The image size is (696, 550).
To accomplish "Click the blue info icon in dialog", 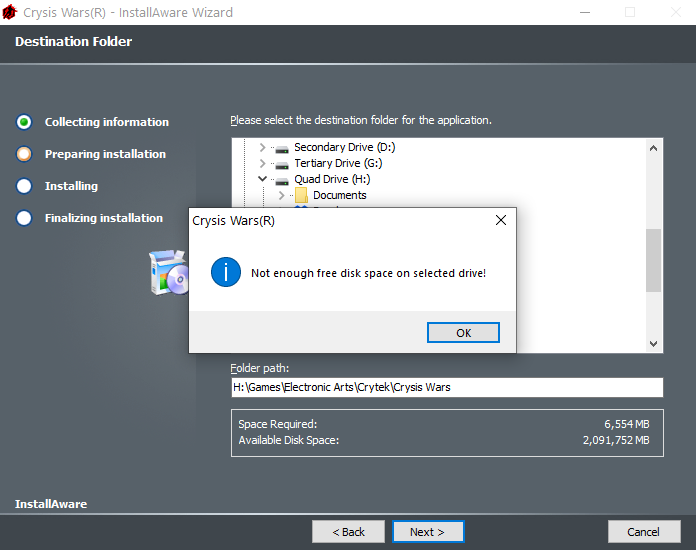I will coord(226,272).
